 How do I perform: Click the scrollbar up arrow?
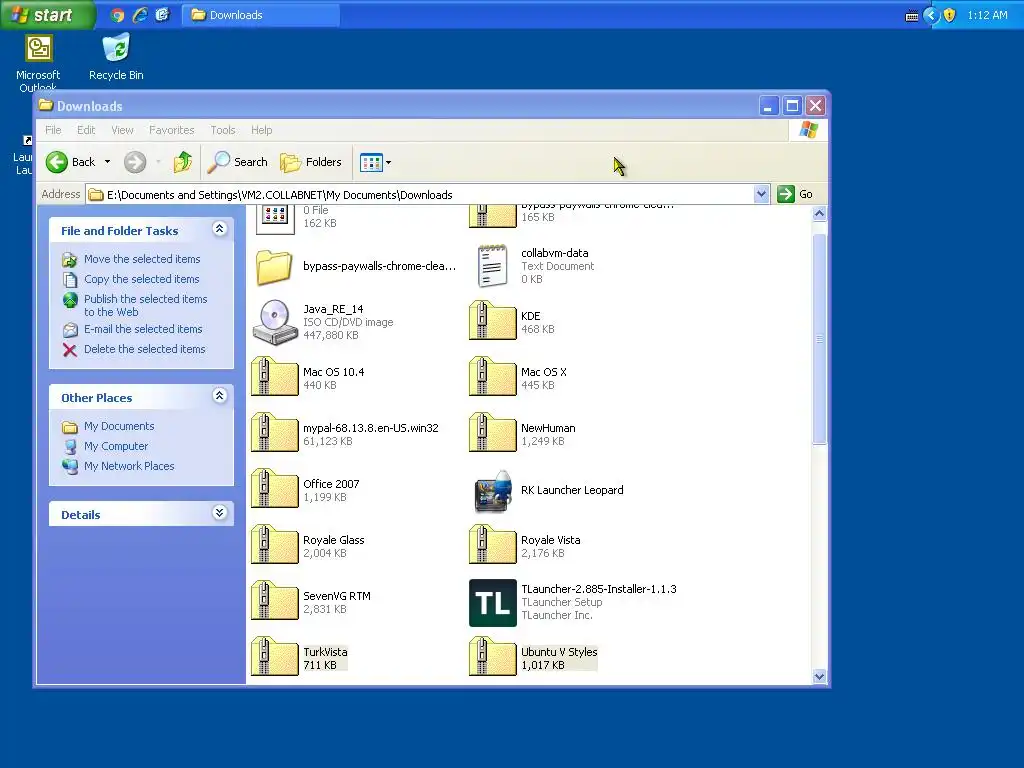pyautogui.click(x=820, y=214)
